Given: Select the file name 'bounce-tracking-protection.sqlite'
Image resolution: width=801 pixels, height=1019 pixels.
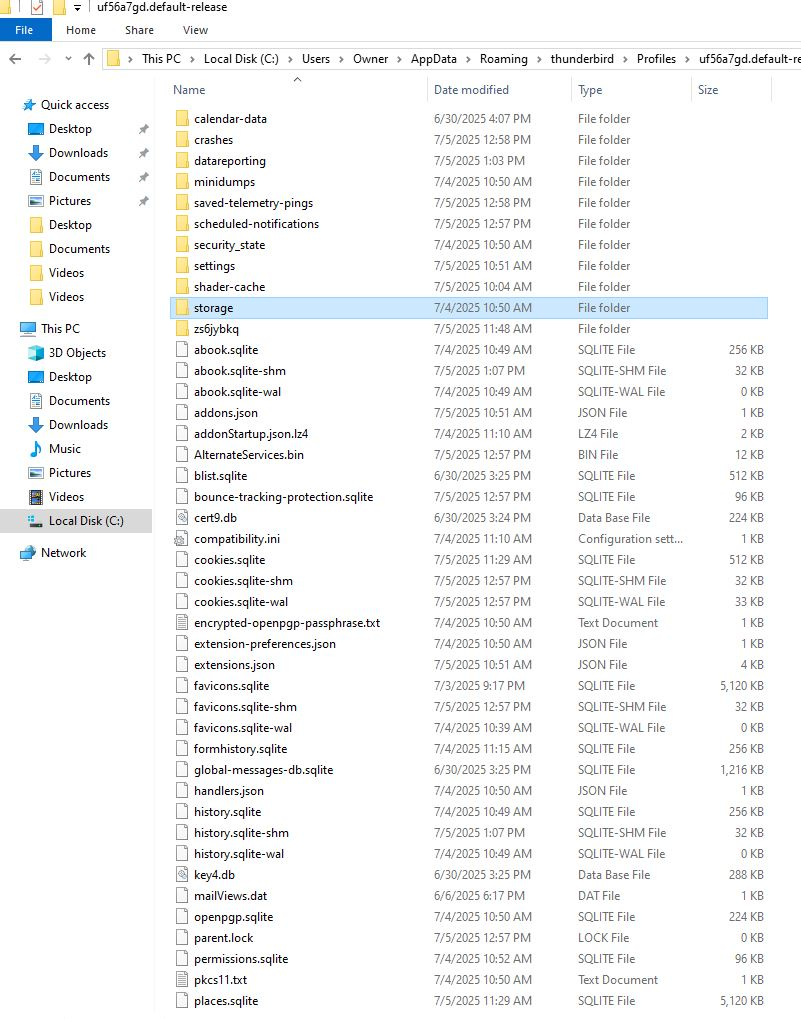Looking at the screenshot, I should click(x=283, y=497).
